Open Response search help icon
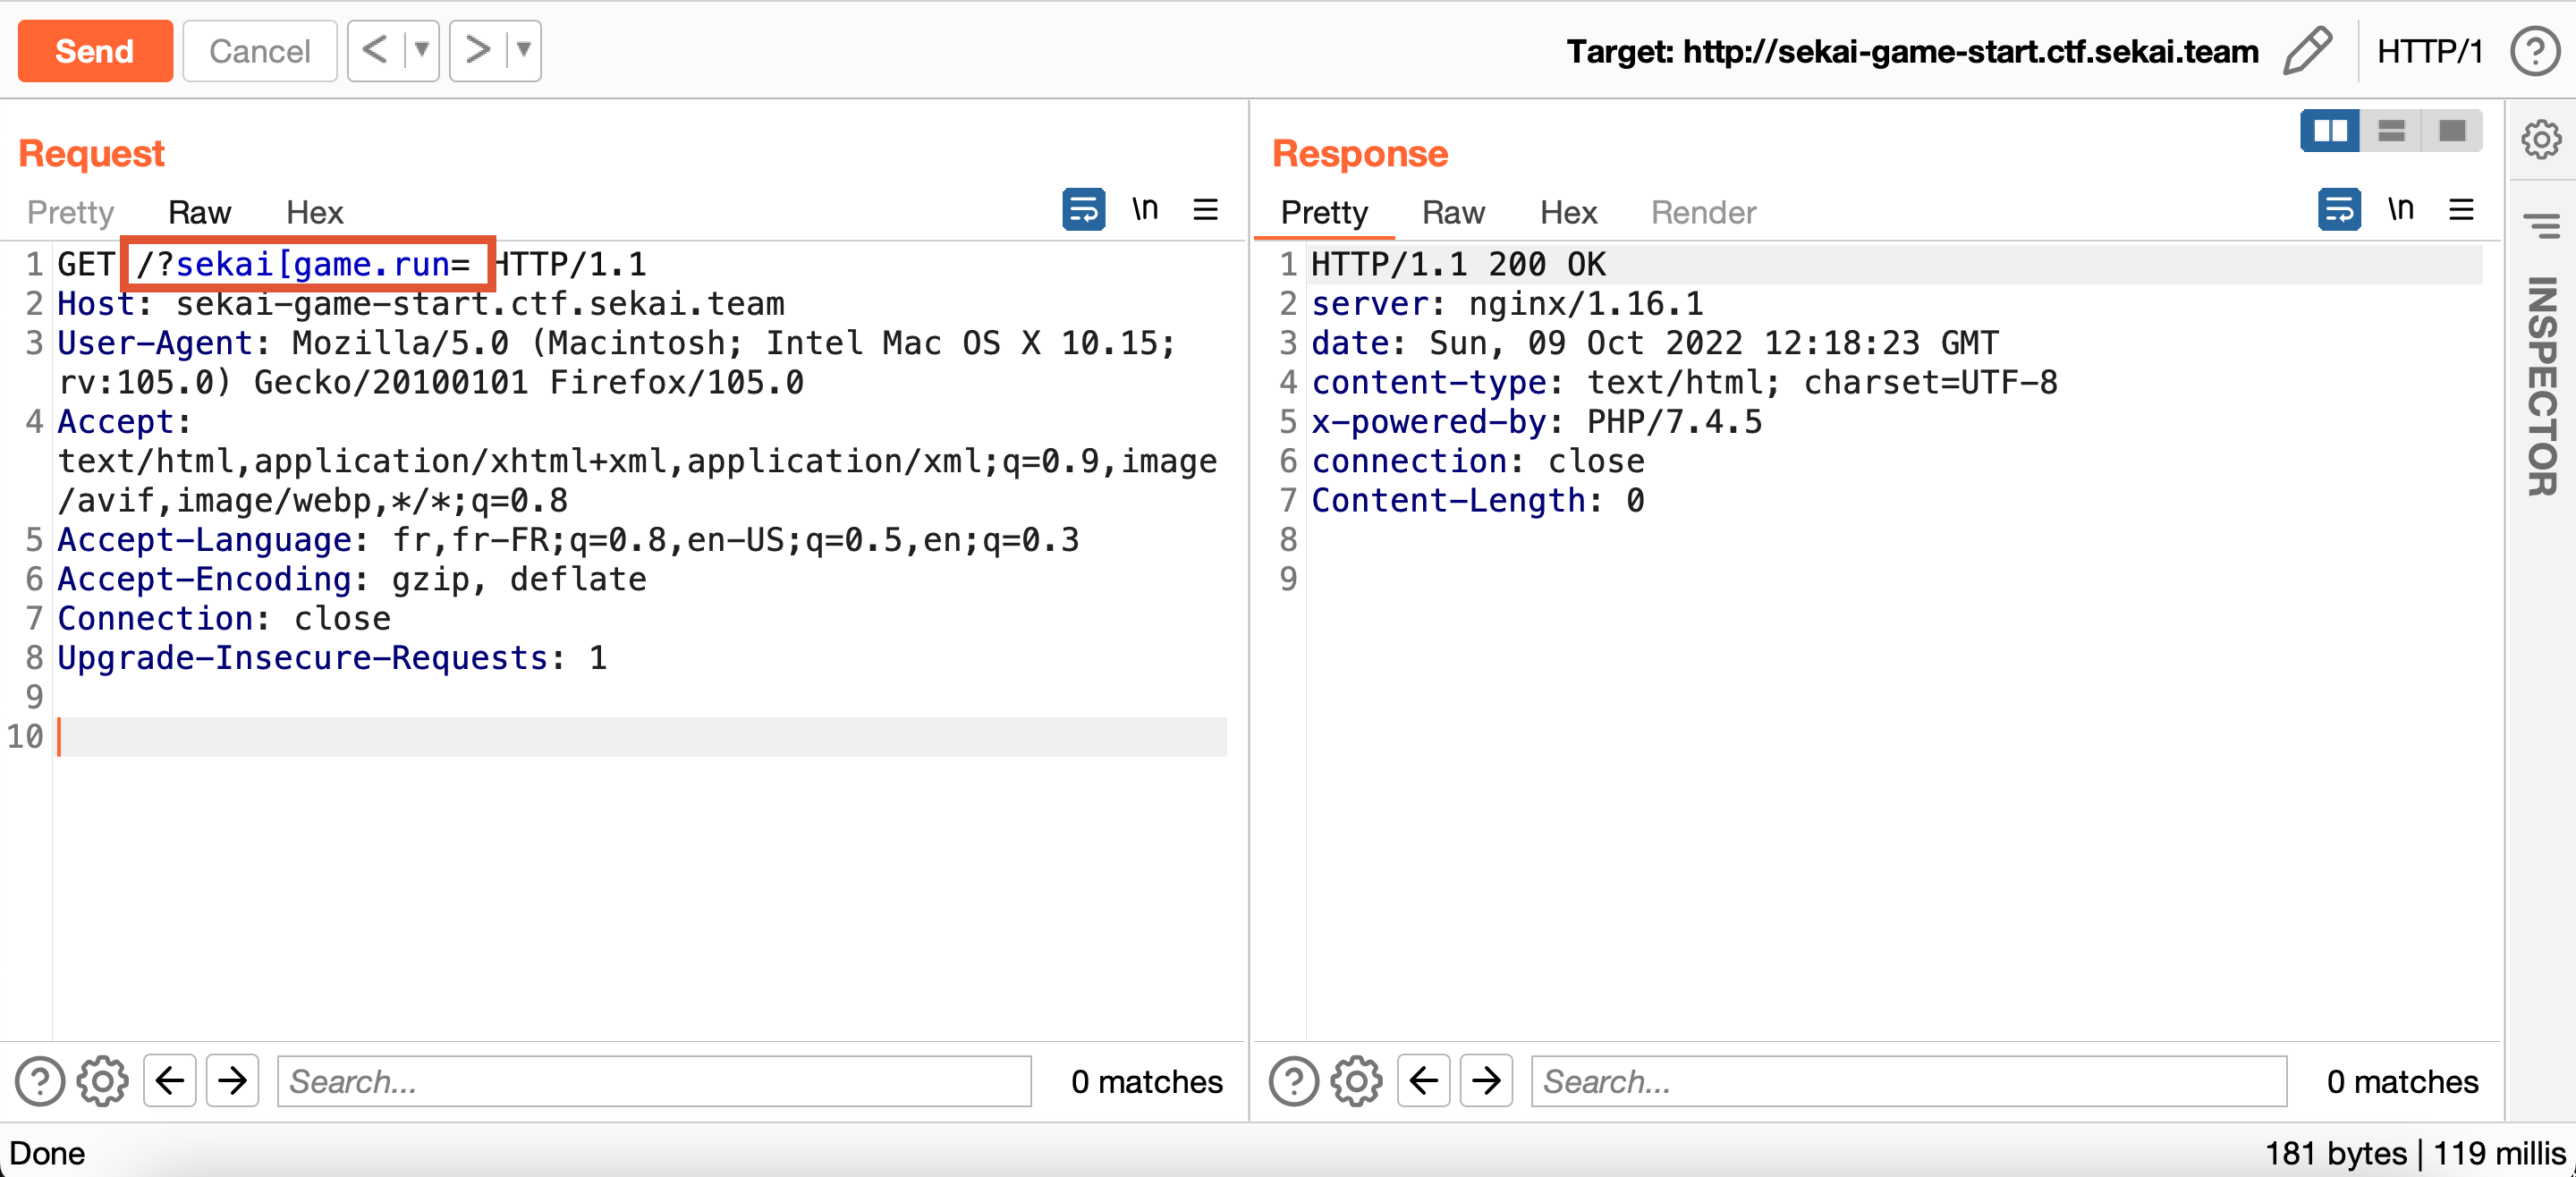The height and width of the screenshot is (1177, 2576). pos(1294,1081)
